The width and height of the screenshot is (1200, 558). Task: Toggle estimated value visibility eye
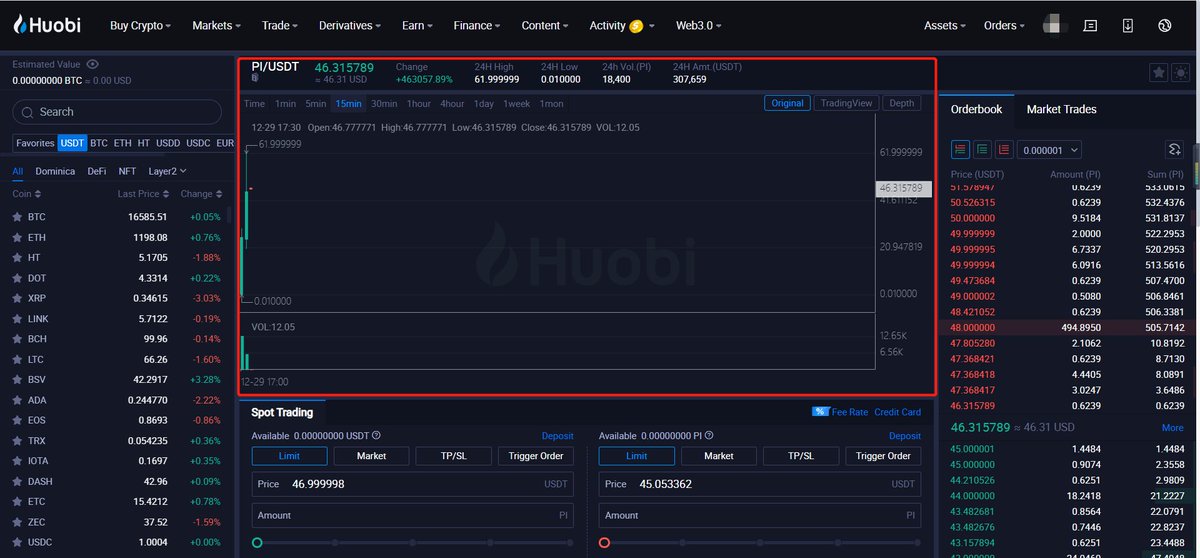[x=93, y=64]
